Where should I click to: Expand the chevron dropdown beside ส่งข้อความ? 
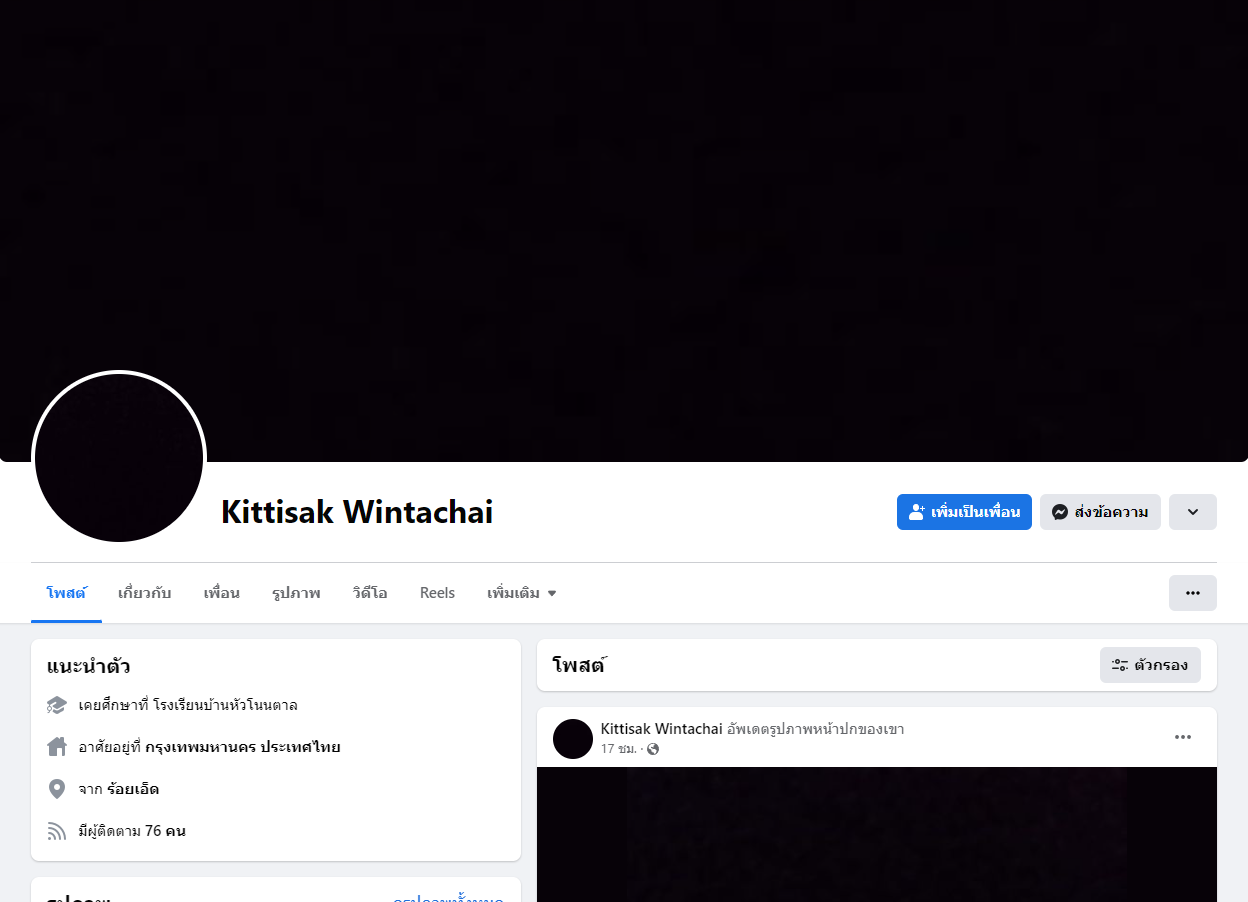(x=1193, y=512)
